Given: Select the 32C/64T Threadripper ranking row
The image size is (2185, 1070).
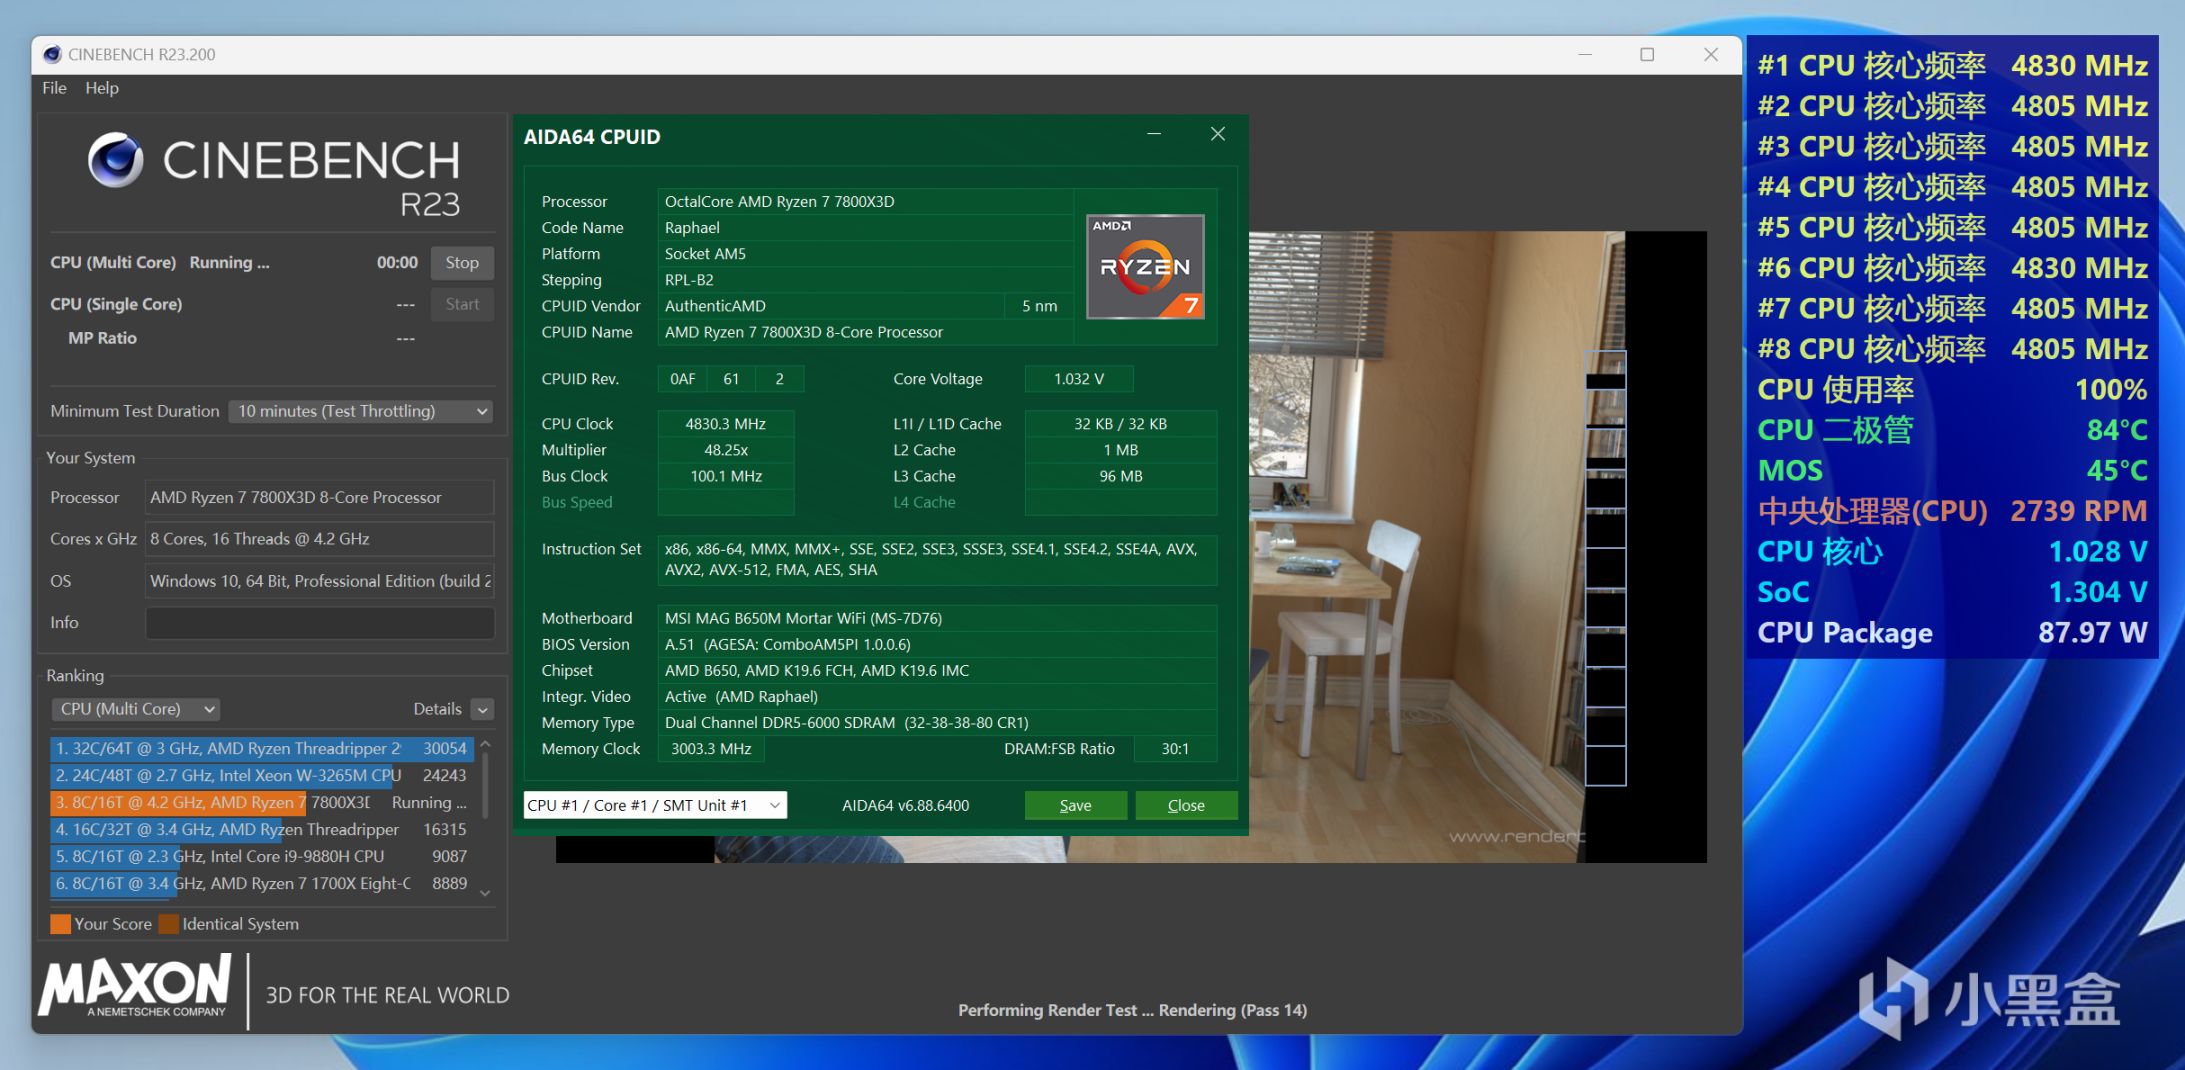Looking at the screenshot, I should tap(262, 748).
